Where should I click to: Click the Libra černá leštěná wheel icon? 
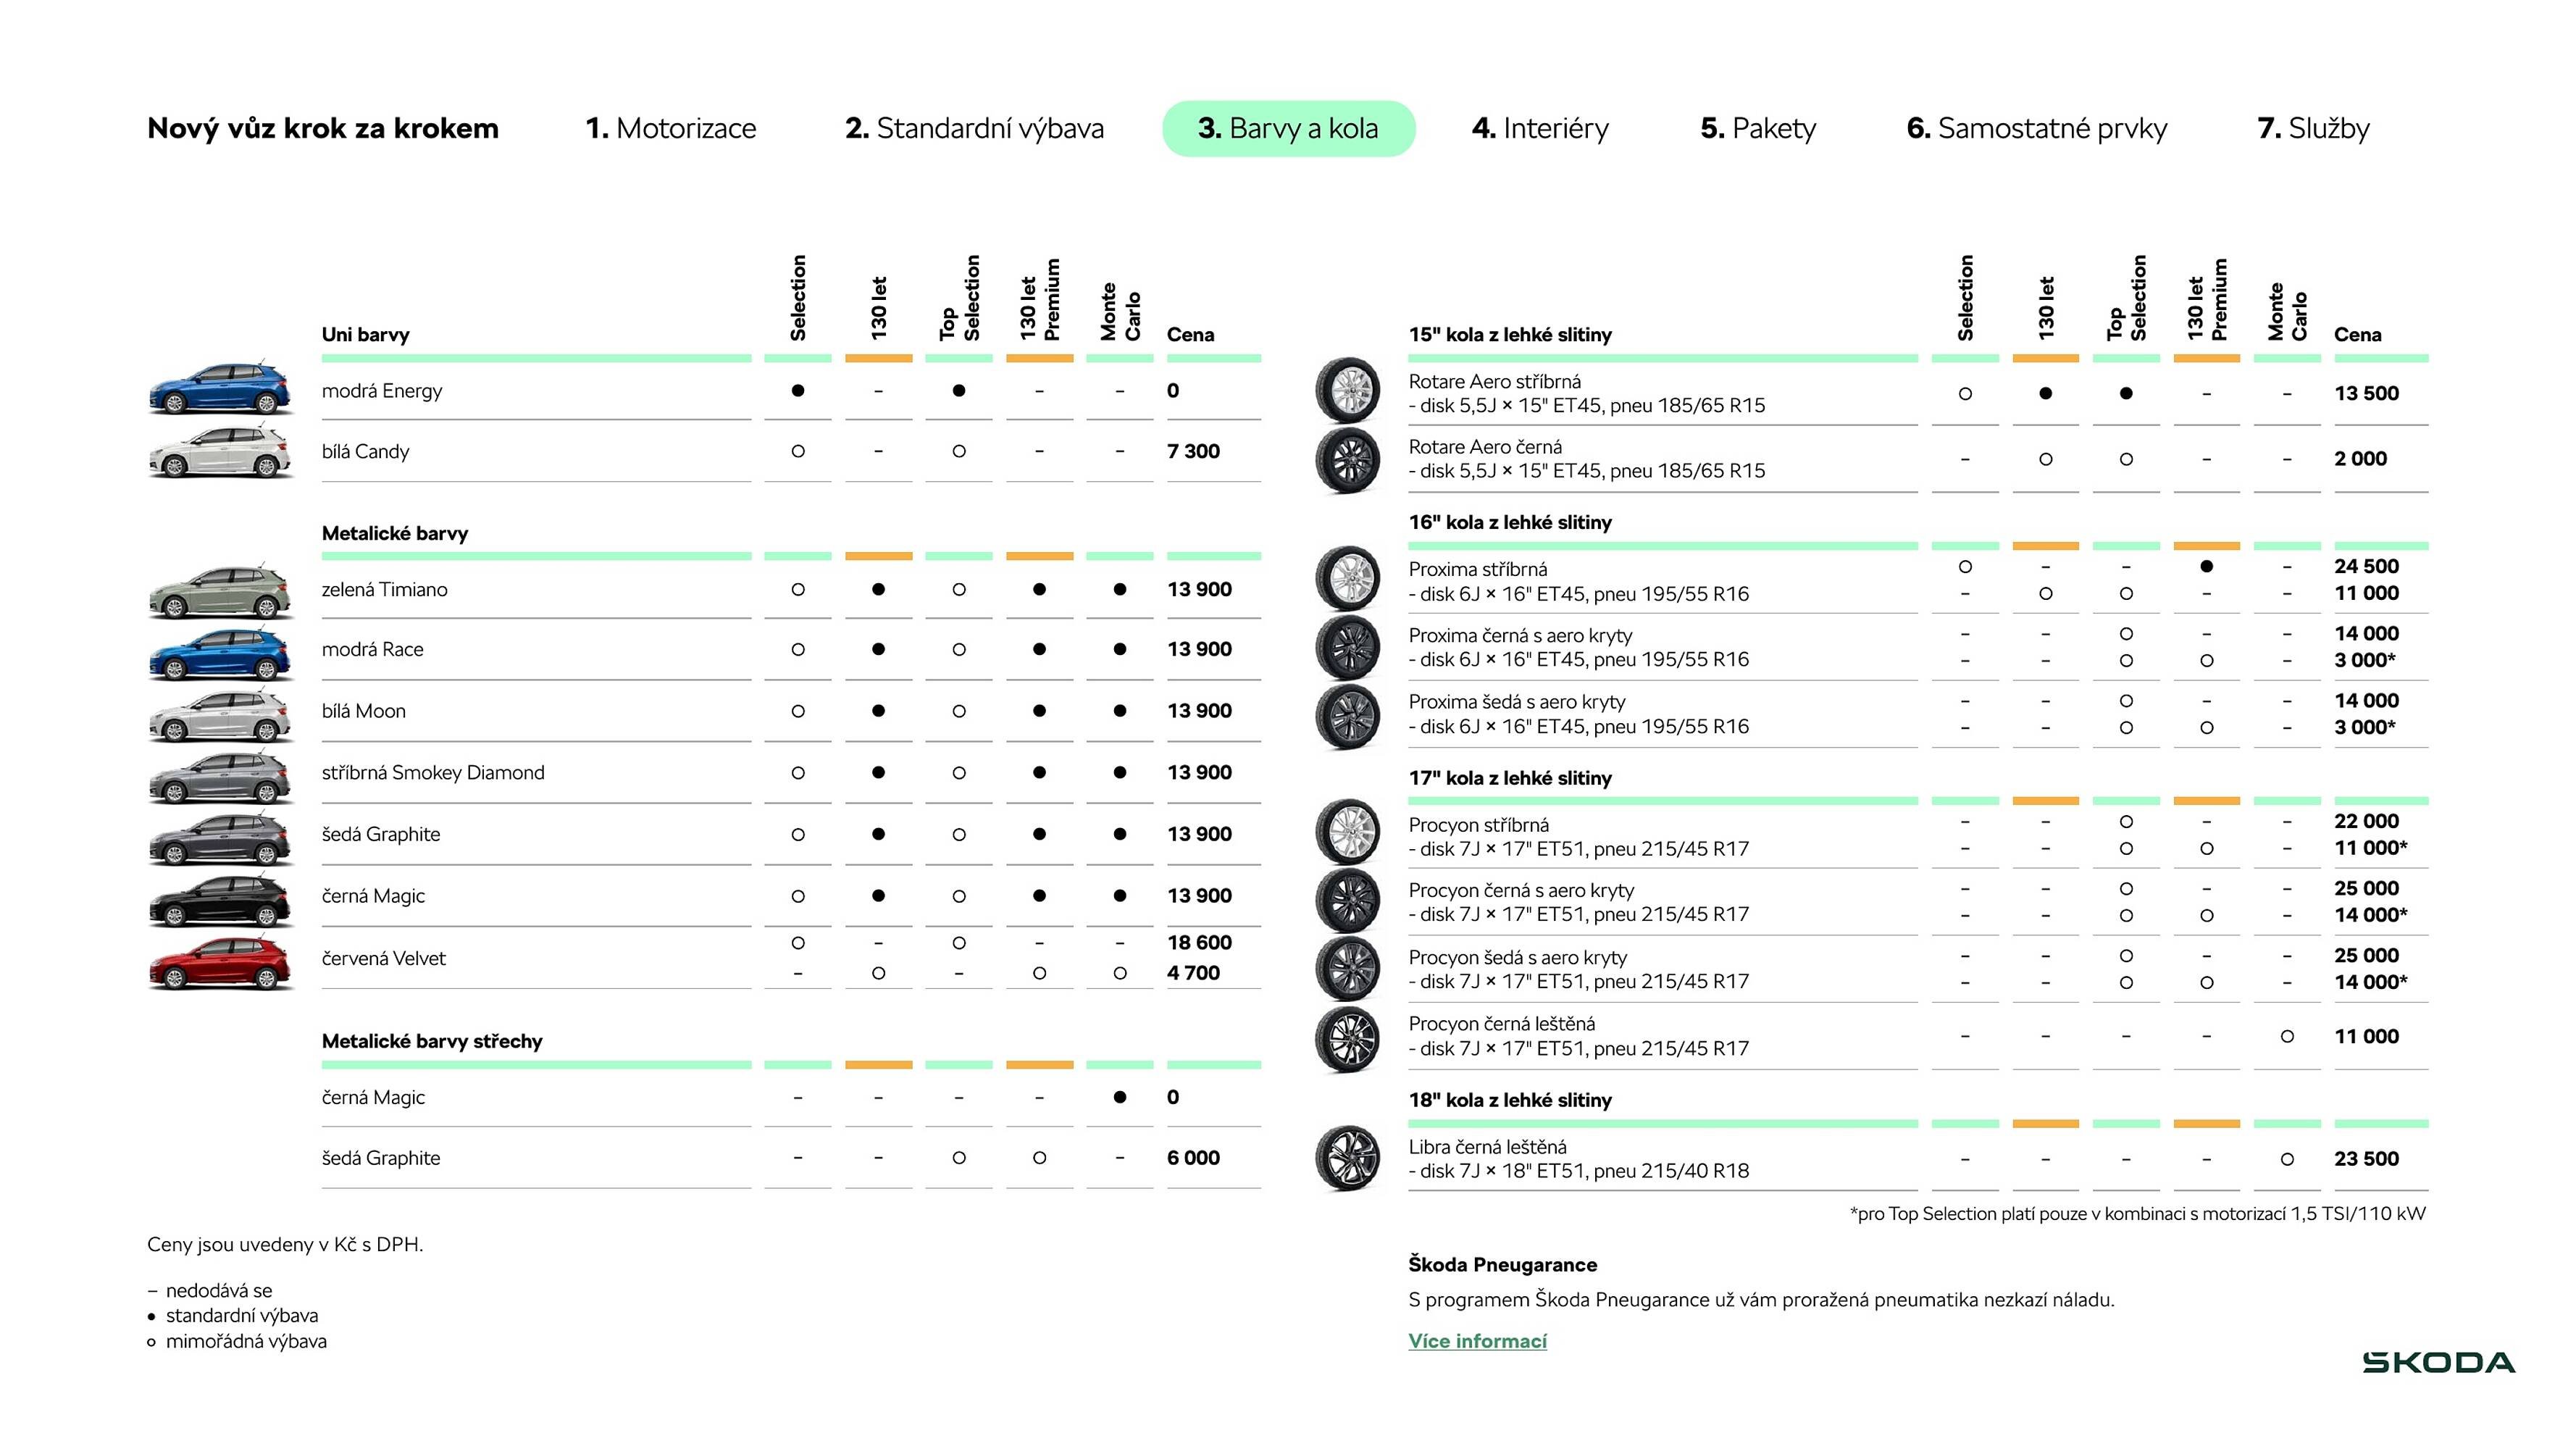[1347, 1158]
